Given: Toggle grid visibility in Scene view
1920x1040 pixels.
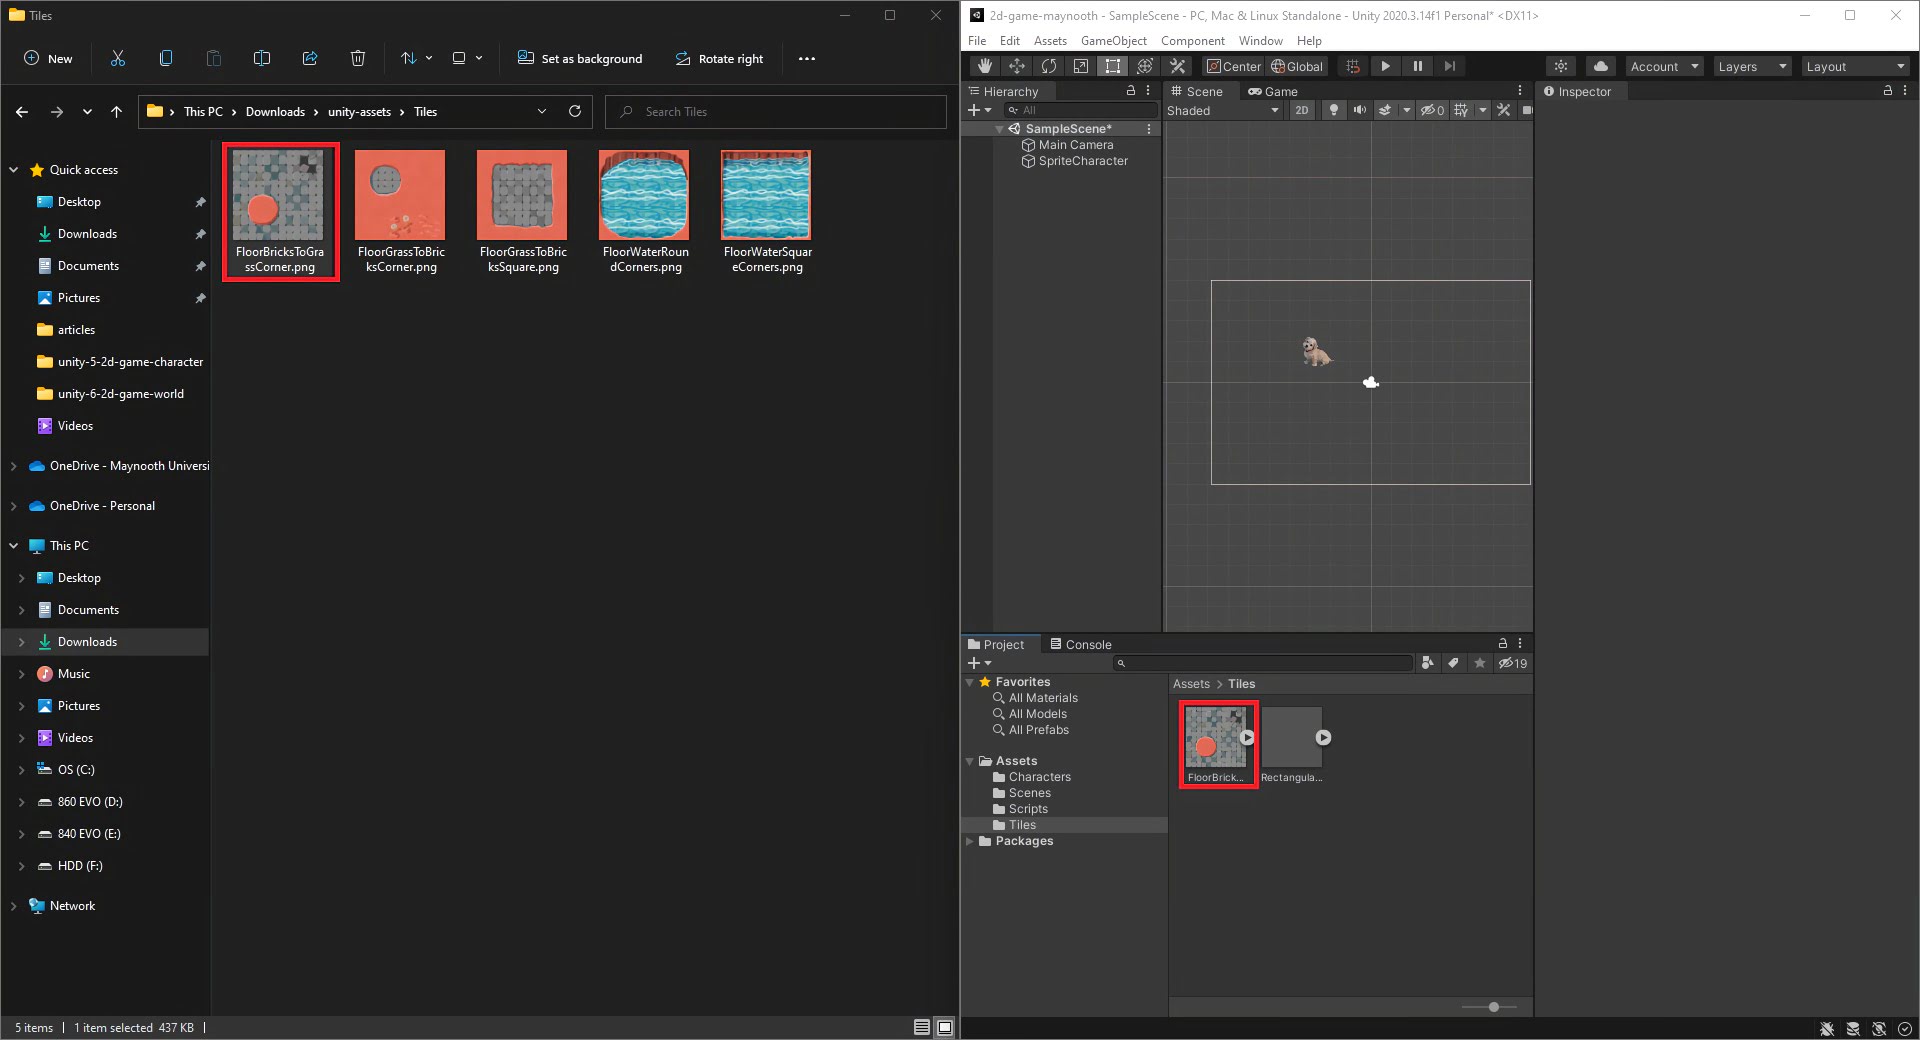Looking at the screenshot, I should [x=1462, y=110].
